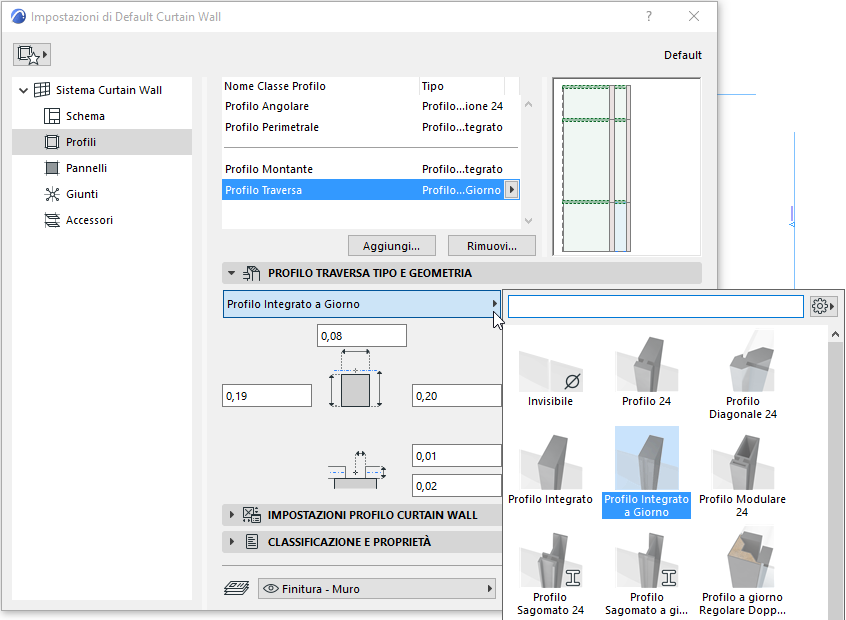
Task: Collapse Profilo Traversa Tipo e Geometria section
Action: tap(231, 273)
